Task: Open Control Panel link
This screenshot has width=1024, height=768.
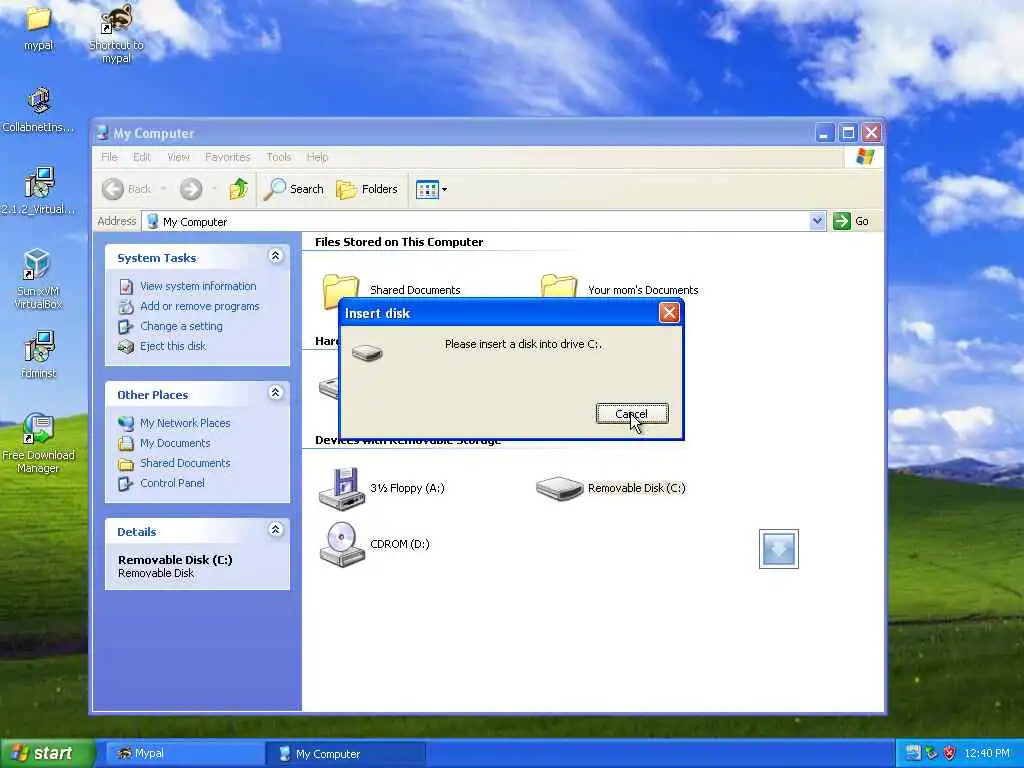Action: coord(172,483)
